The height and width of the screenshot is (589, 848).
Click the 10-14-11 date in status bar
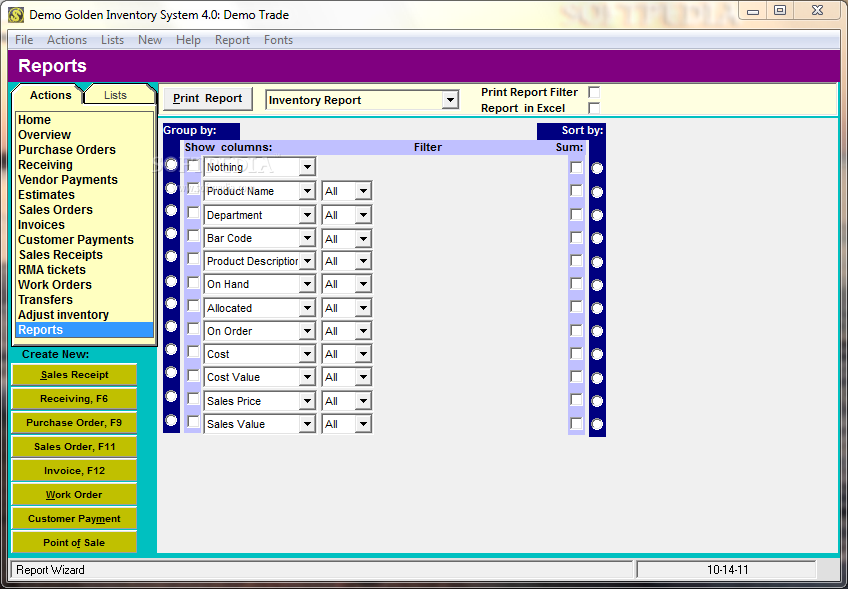tap(727, 570)
